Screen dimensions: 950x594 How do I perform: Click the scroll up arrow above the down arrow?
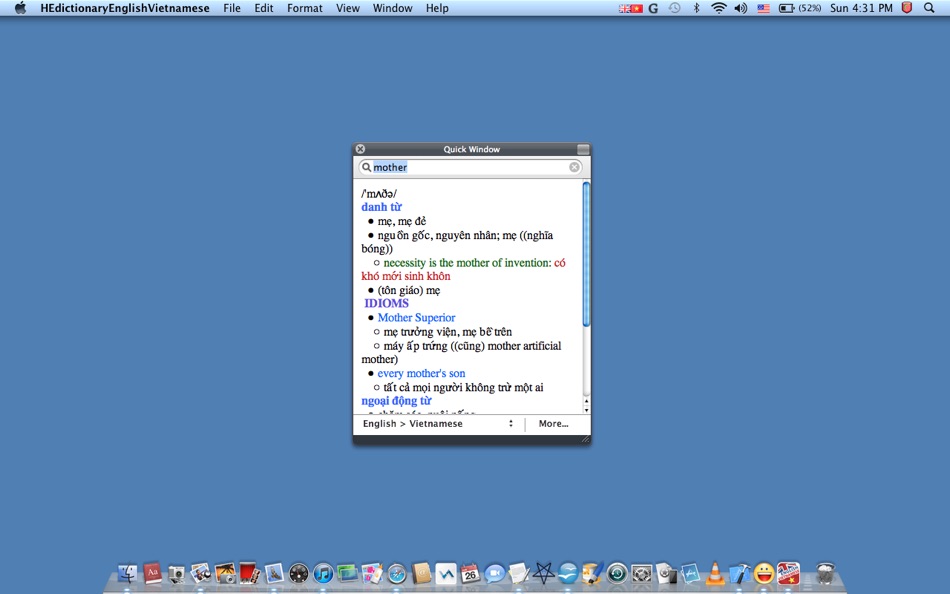[586, 401]
